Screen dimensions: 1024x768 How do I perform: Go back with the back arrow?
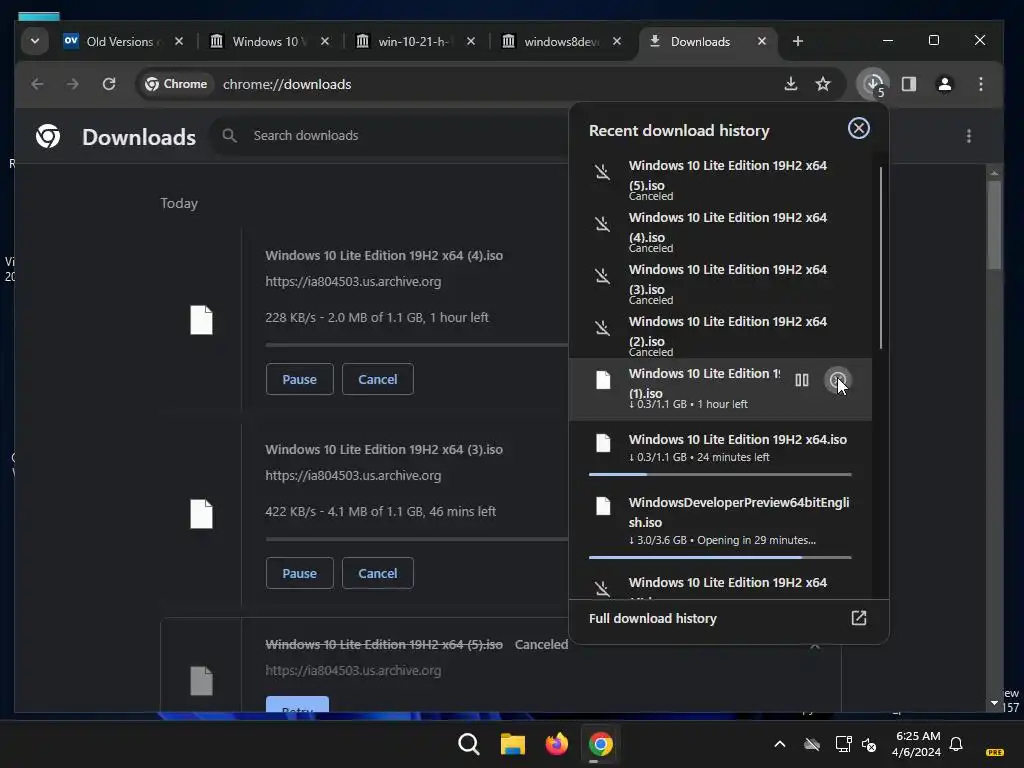point(37,84)
